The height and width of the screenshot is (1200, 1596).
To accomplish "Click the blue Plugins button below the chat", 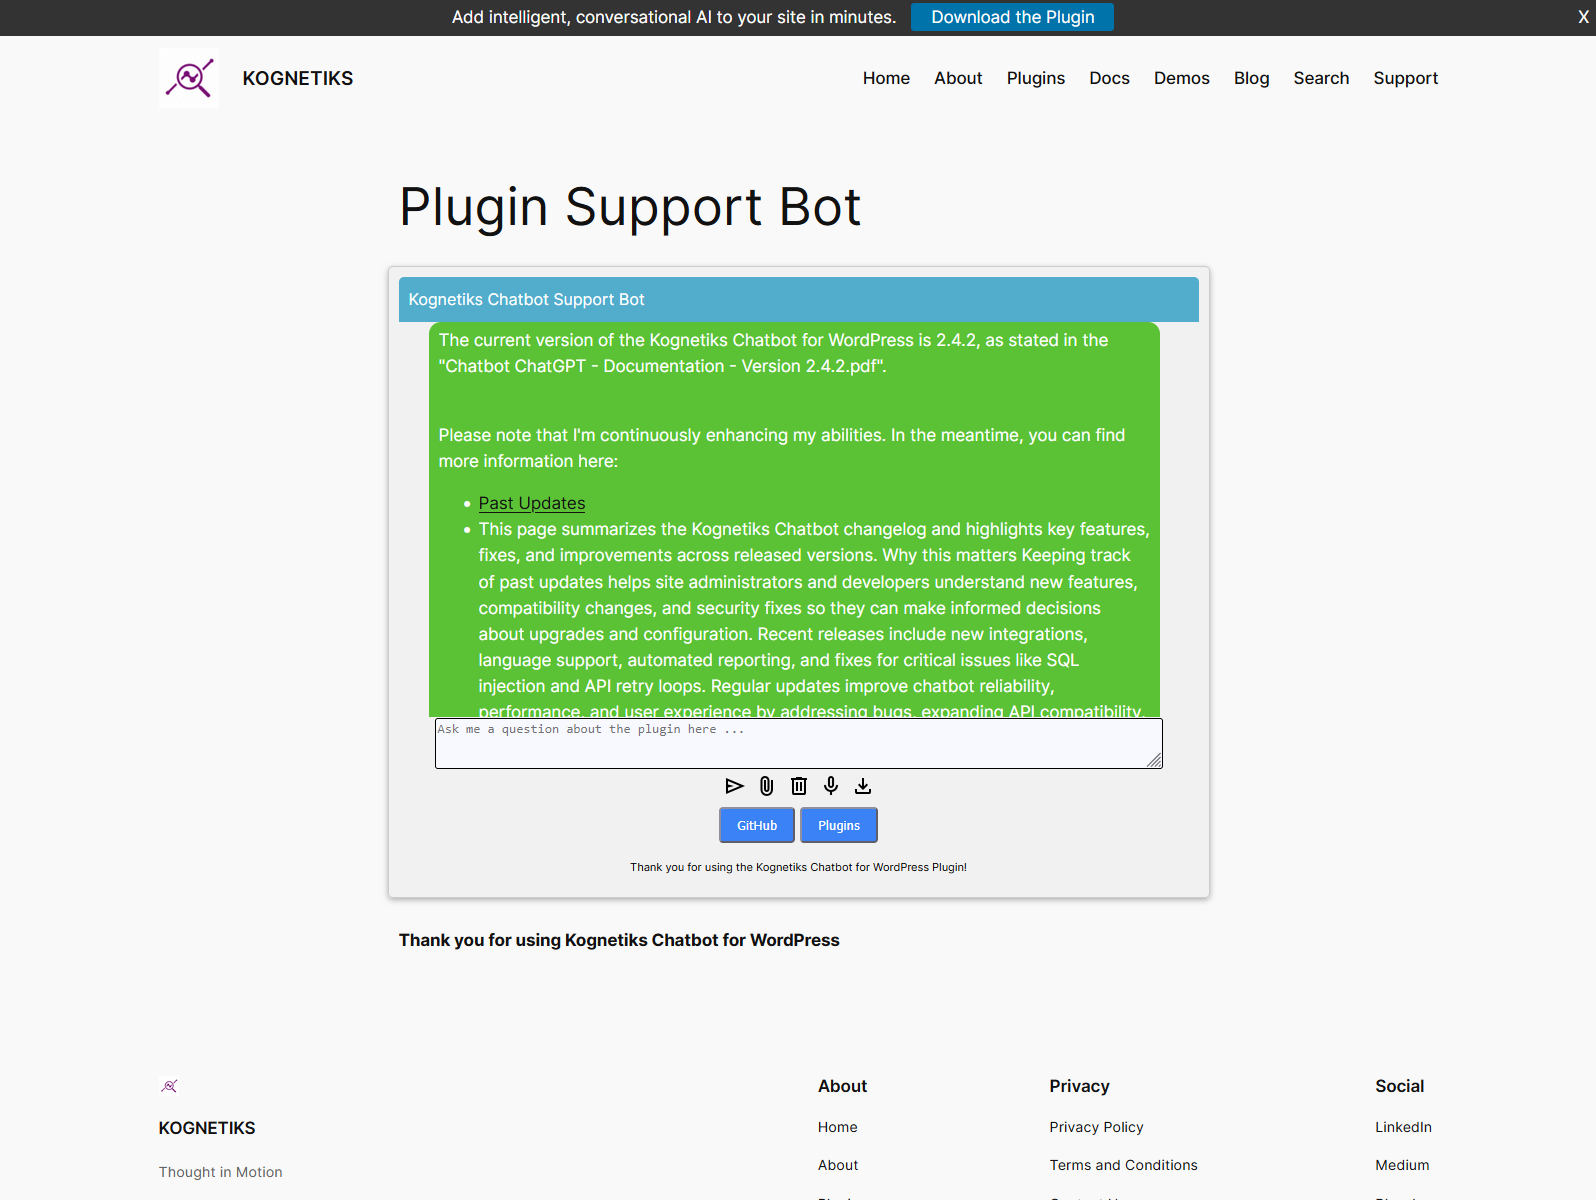I will point(839,825).
